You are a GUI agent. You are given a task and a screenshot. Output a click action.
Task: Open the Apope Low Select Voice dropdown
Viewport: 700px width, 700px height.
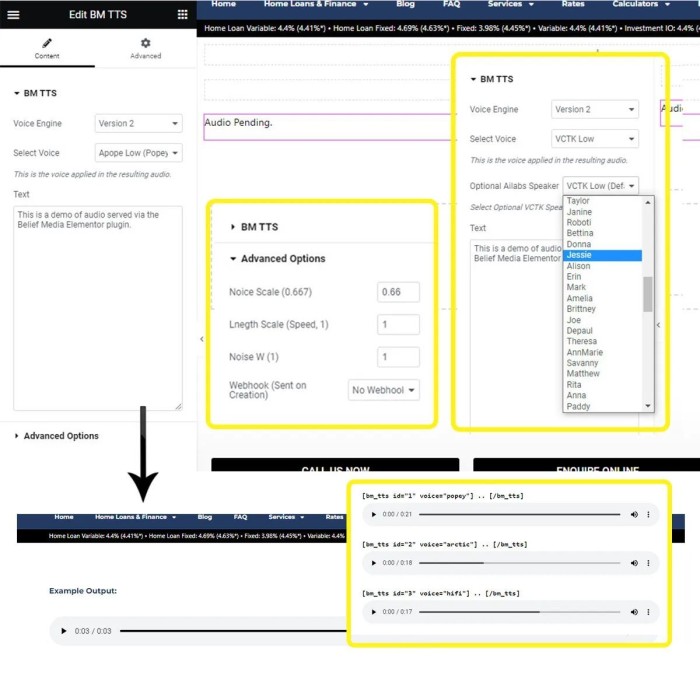(x=139, y=153)
